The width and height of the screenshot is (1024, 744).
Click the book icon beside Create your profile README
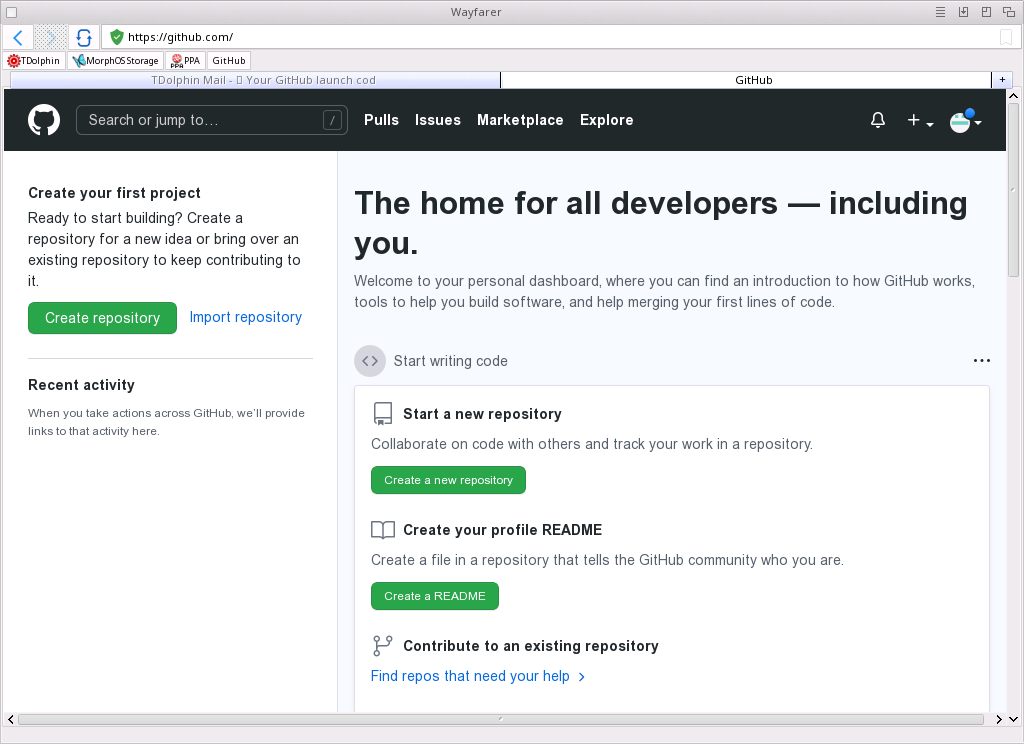[x=383, y=530]
